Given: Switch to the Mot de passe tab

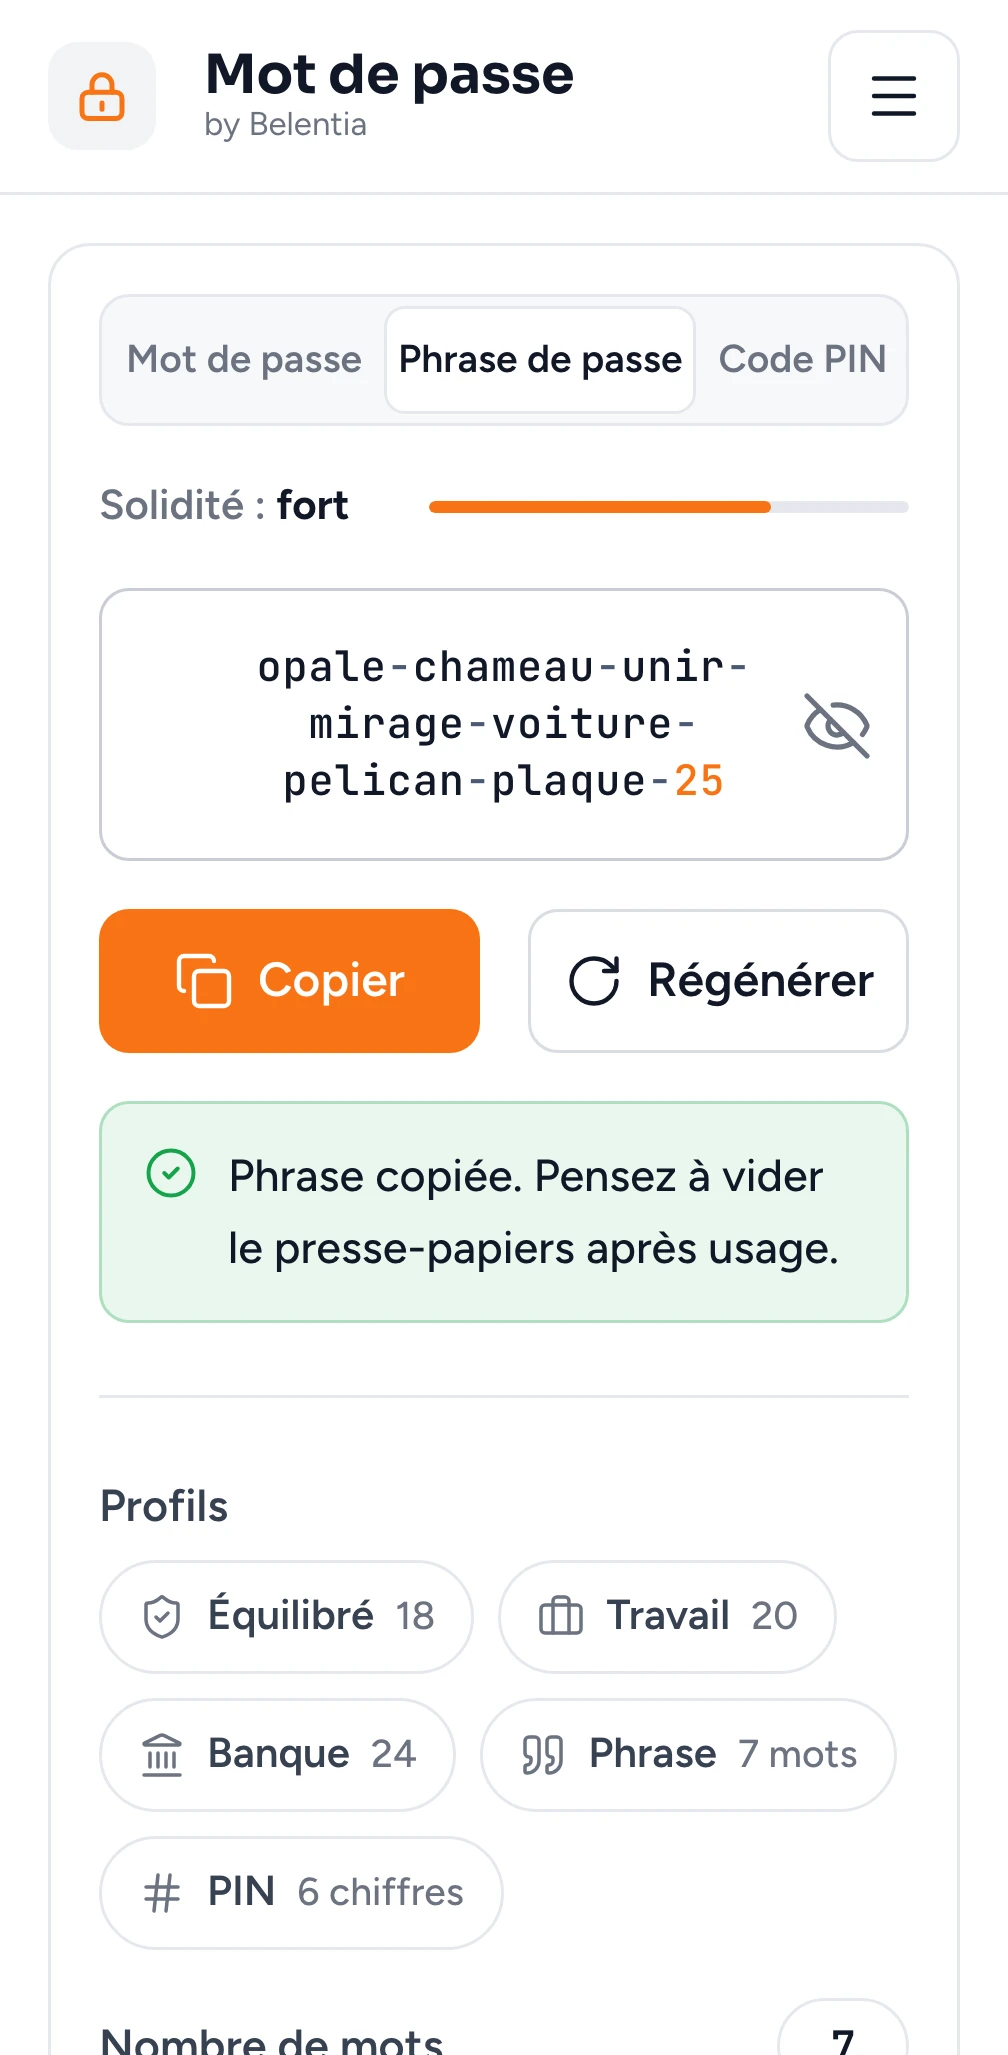Looking at the screenshot, I should pyautogui.click(x=244, y=360).
